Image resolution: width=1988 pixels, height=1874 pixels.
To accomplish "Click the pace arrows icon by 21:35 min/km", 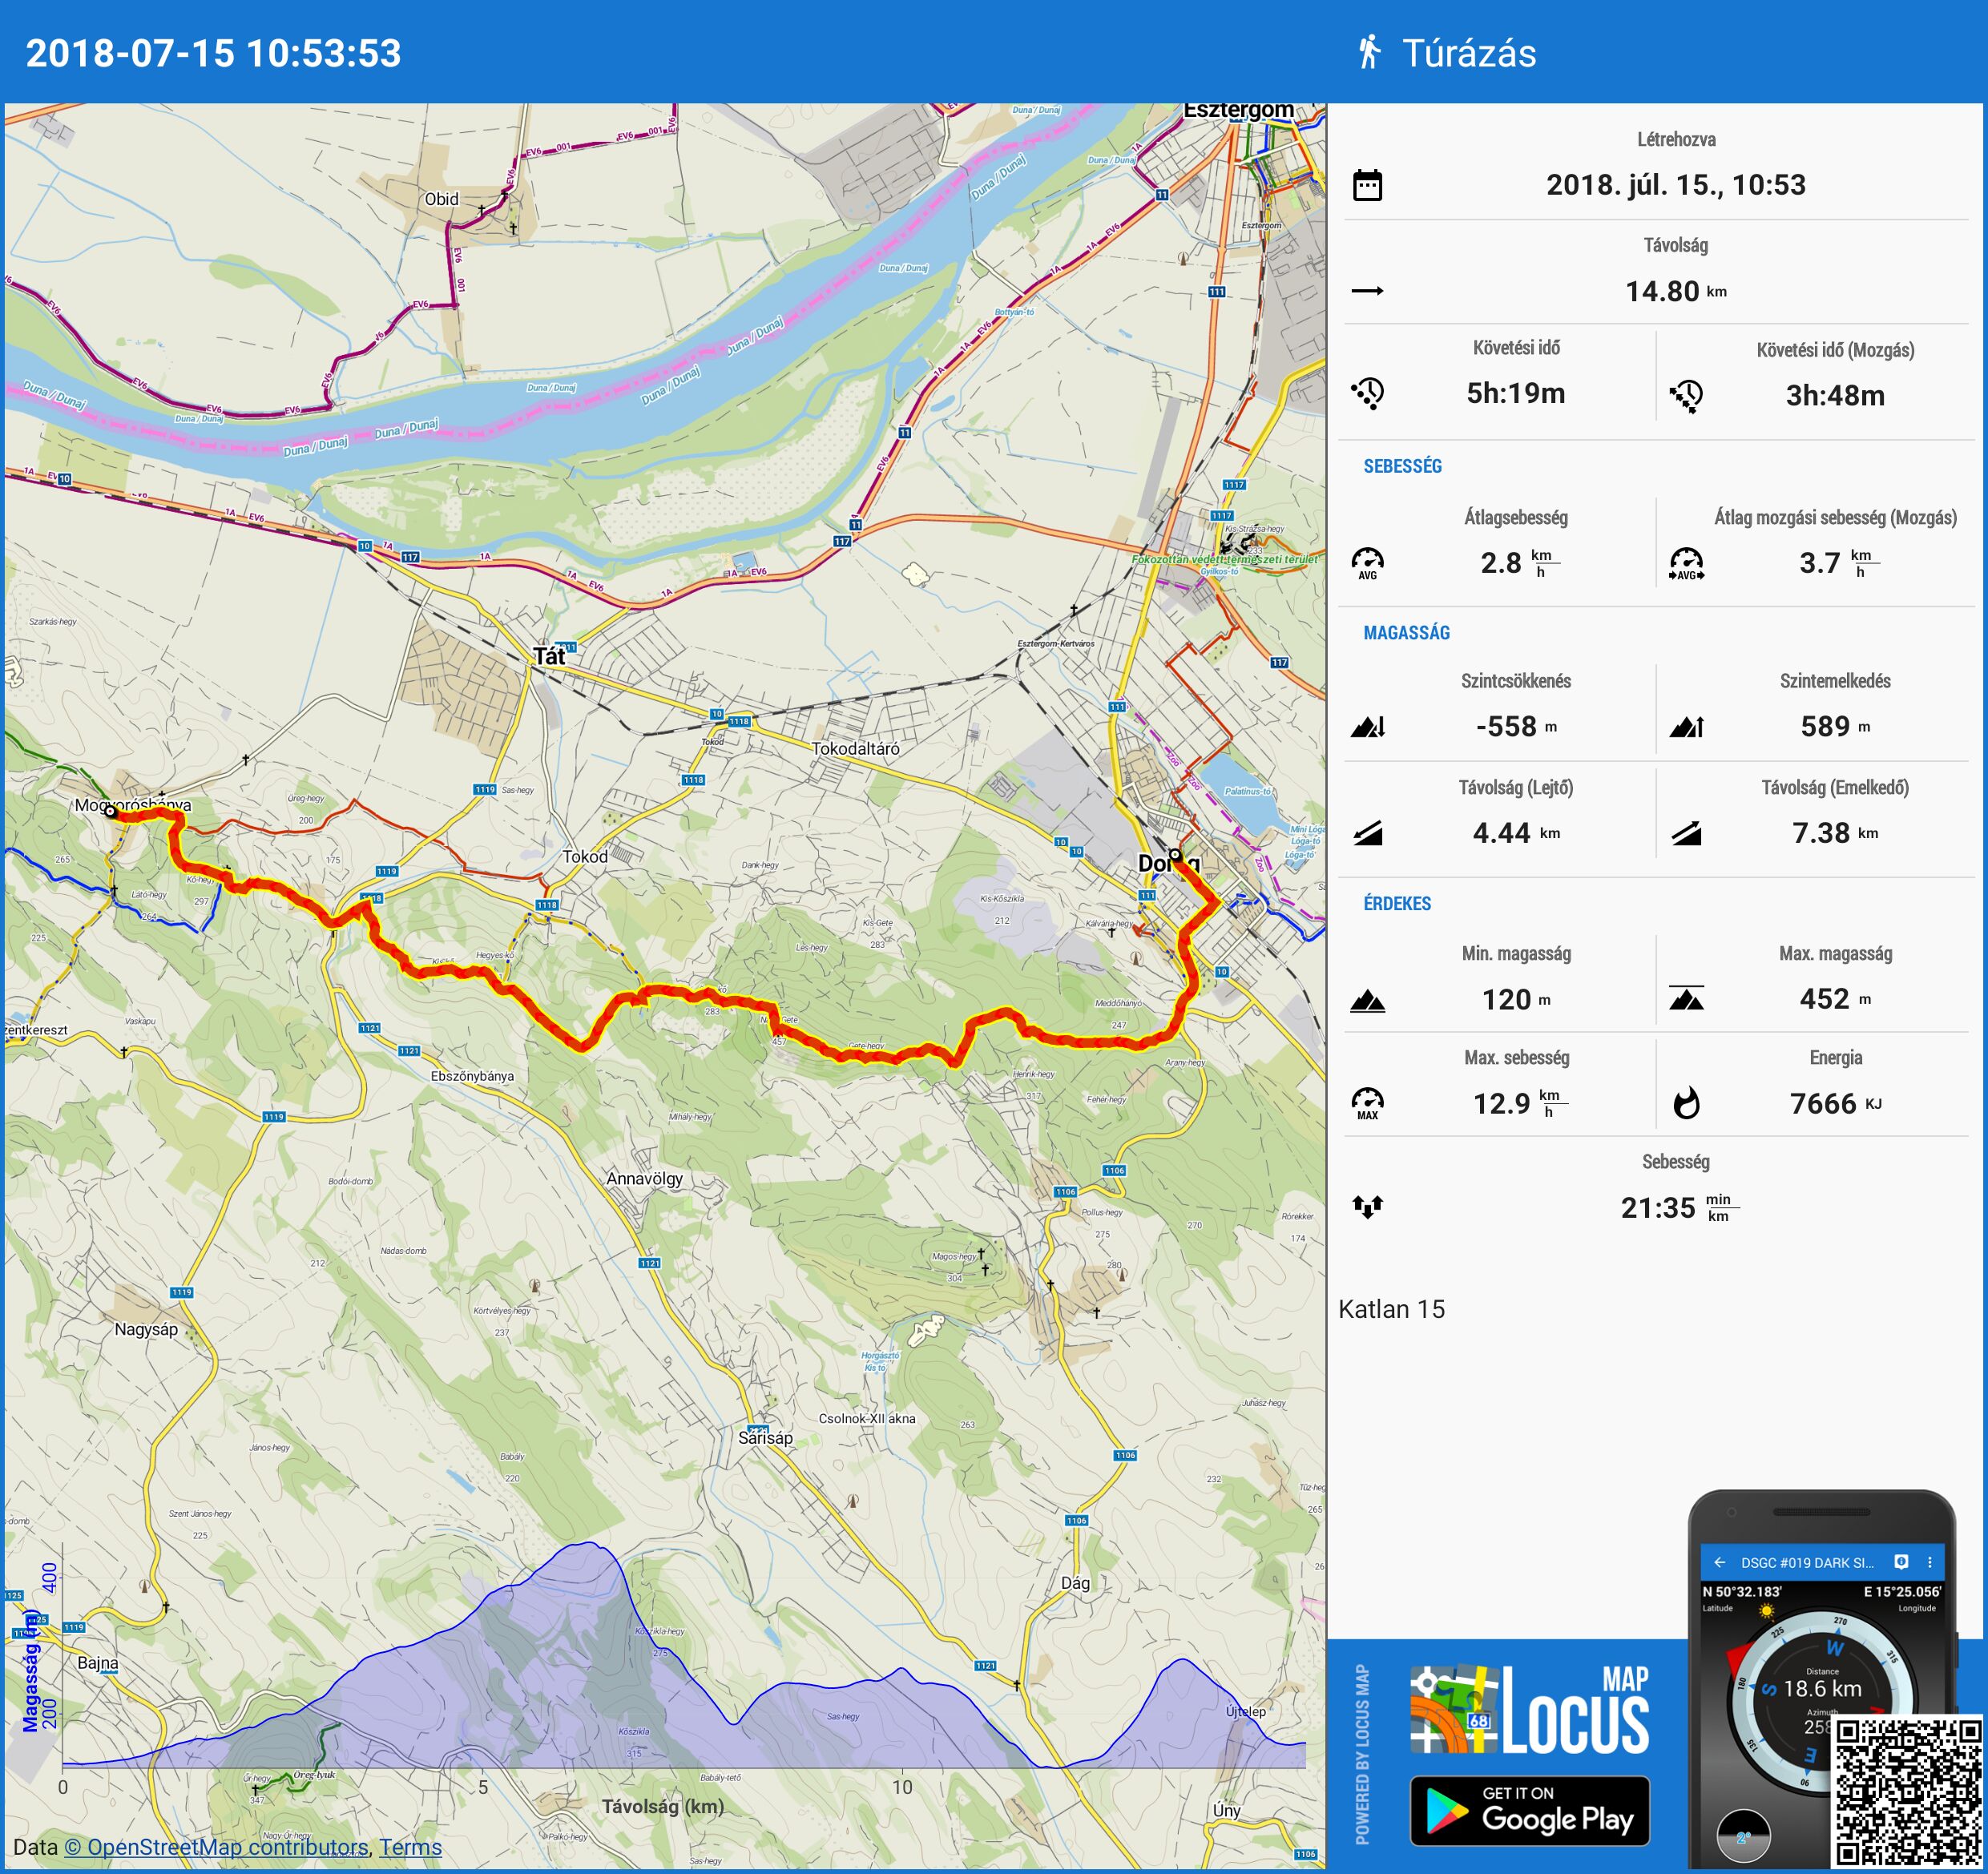I will pyautogui.click(x=1367, y=1207).
